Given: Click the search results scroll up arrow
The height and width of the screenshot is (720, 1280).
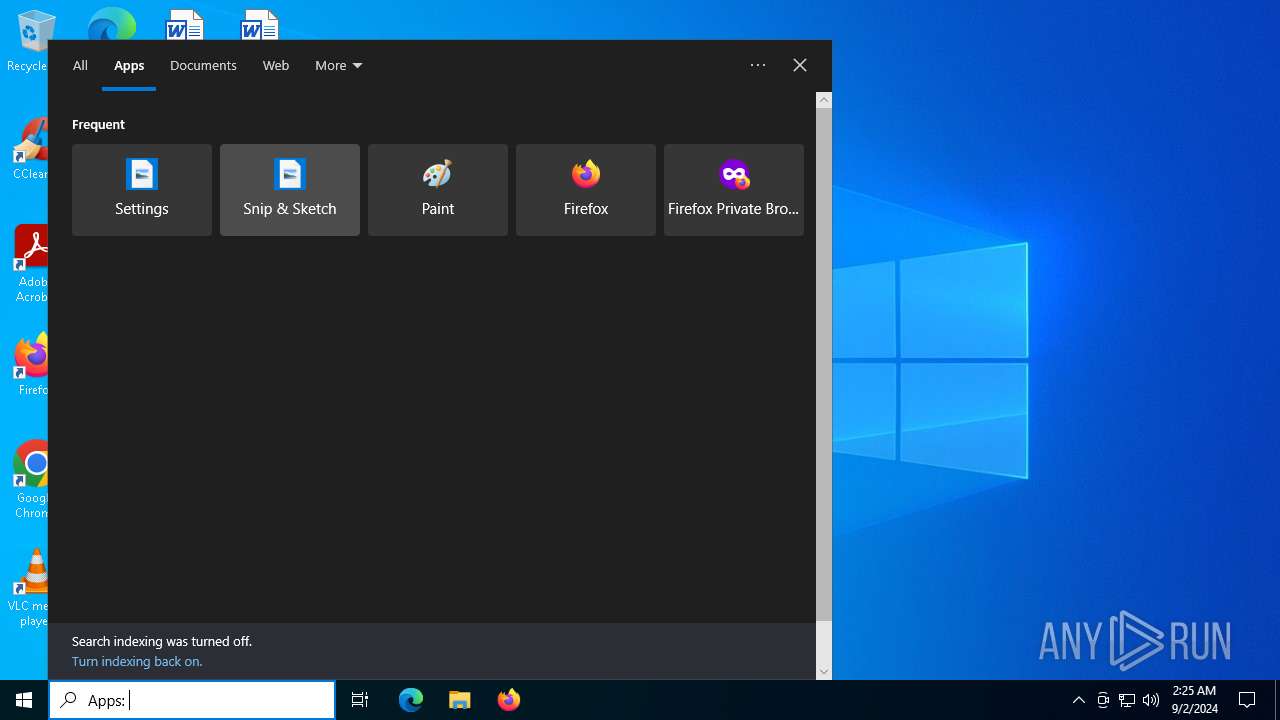Looking at the screenshot, I should (x=824, y=100).
